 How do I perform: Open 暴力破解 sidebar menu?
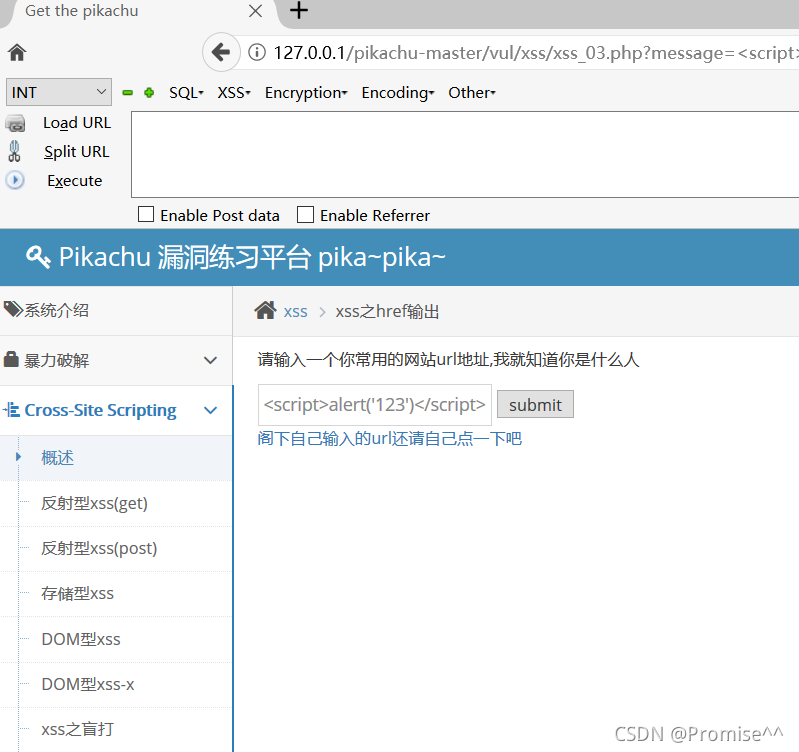pyautogui.click(x=116, y=360)
